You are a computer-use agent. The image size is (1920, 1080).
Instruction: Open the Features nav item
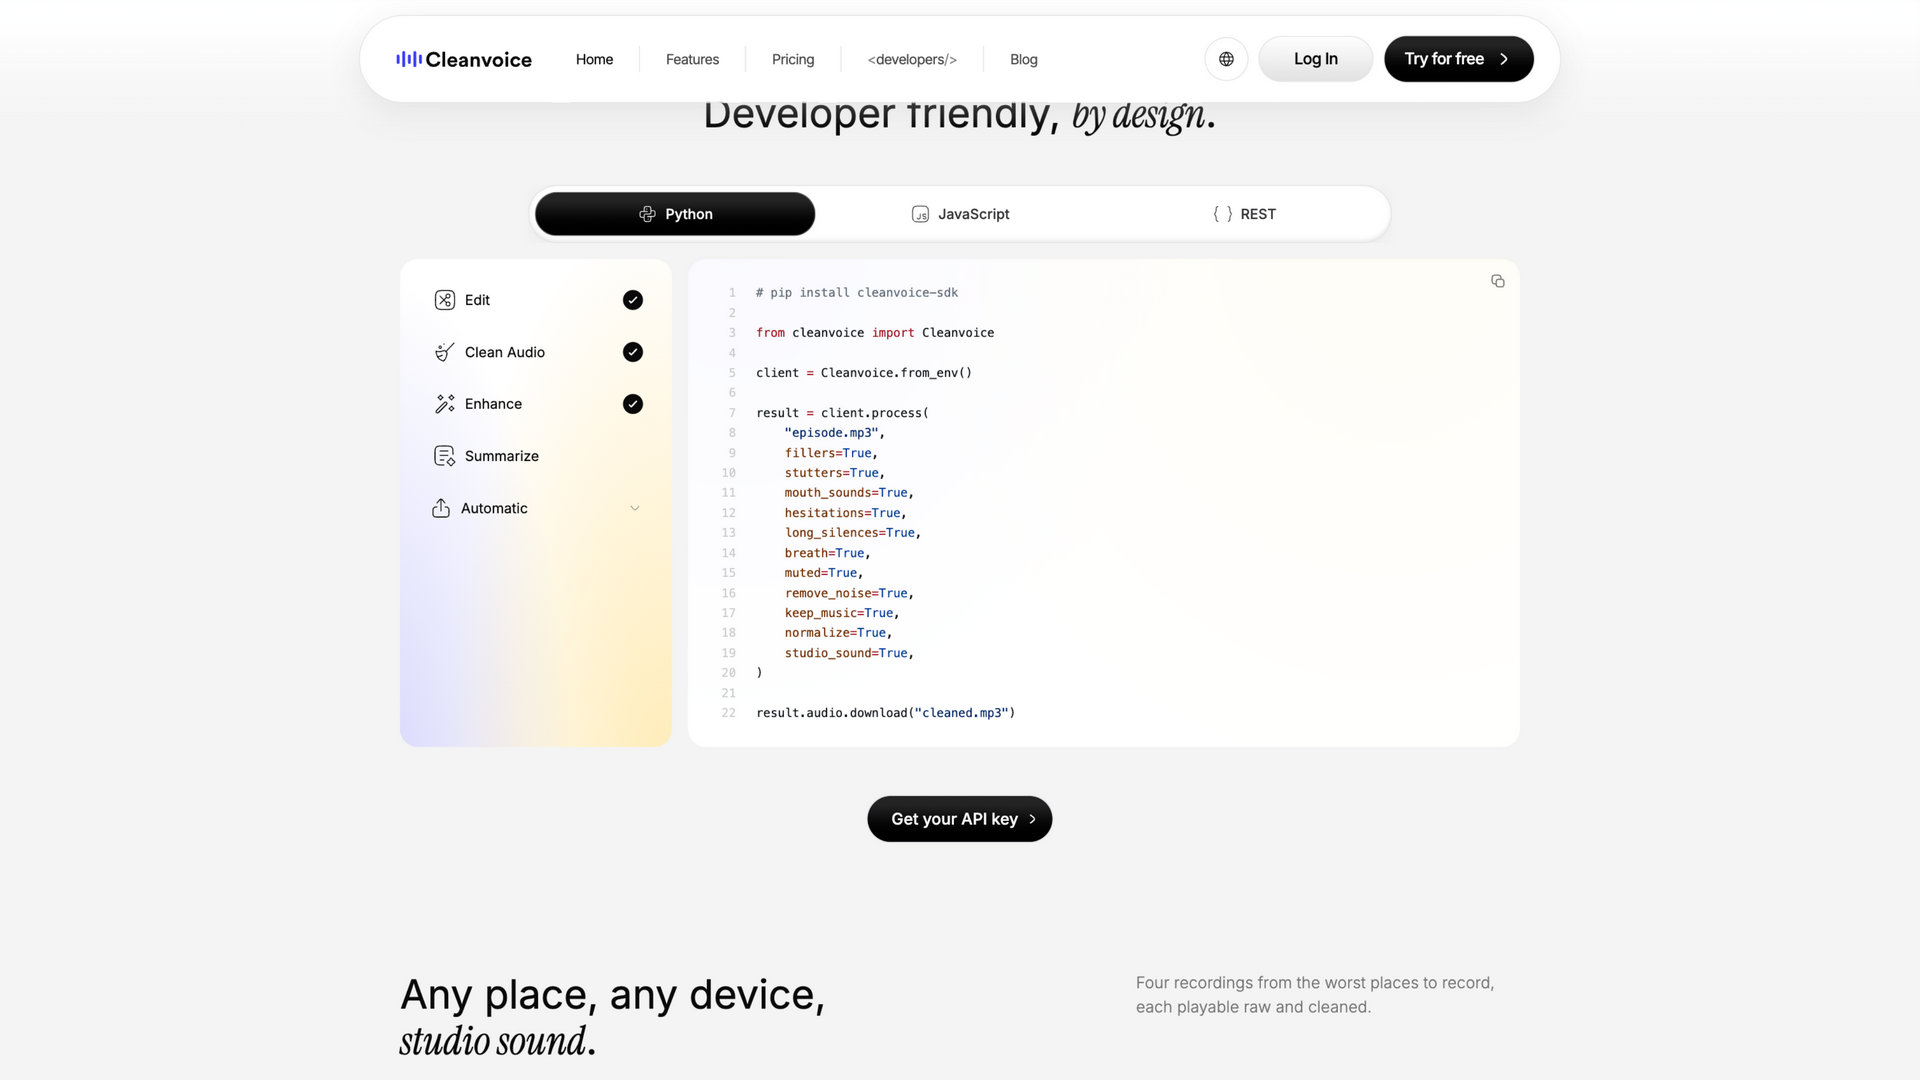coord(692,59)
